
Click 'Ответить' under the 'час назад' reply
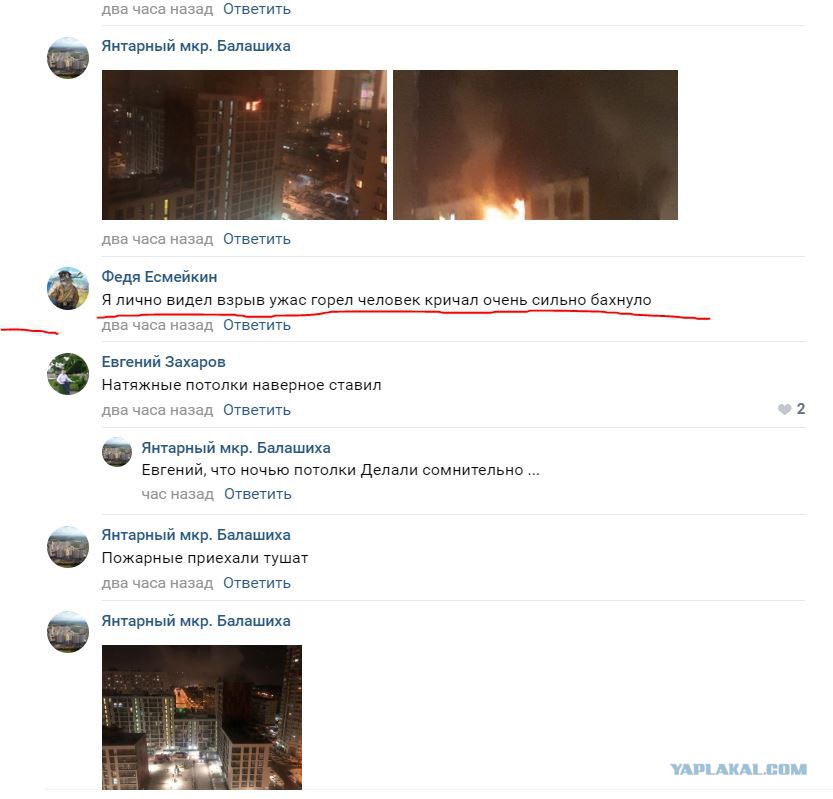pos(258,494)
